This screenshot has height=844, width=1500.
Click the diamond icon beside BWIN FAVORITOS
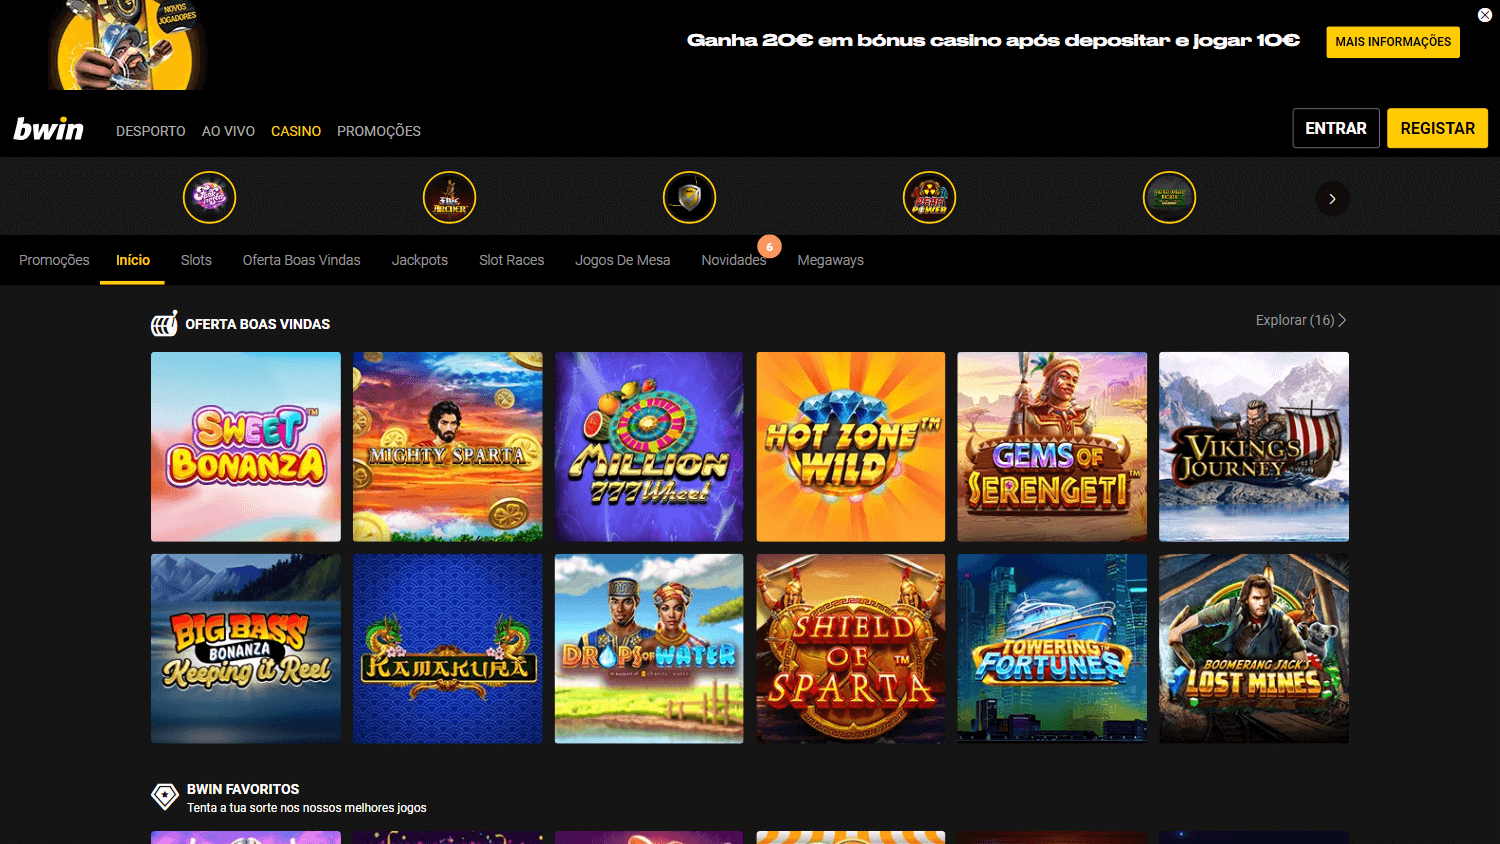click(164, 796)
